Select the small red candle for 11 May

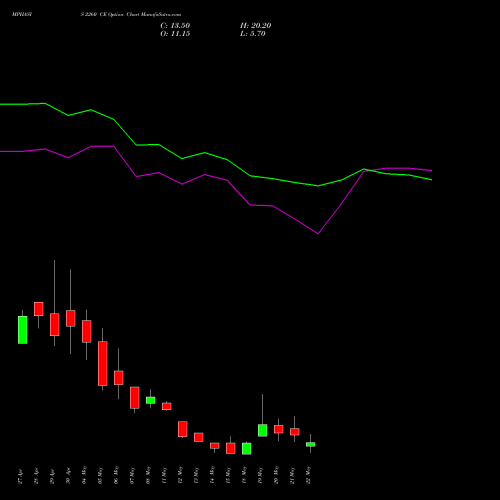coord(167,406)
